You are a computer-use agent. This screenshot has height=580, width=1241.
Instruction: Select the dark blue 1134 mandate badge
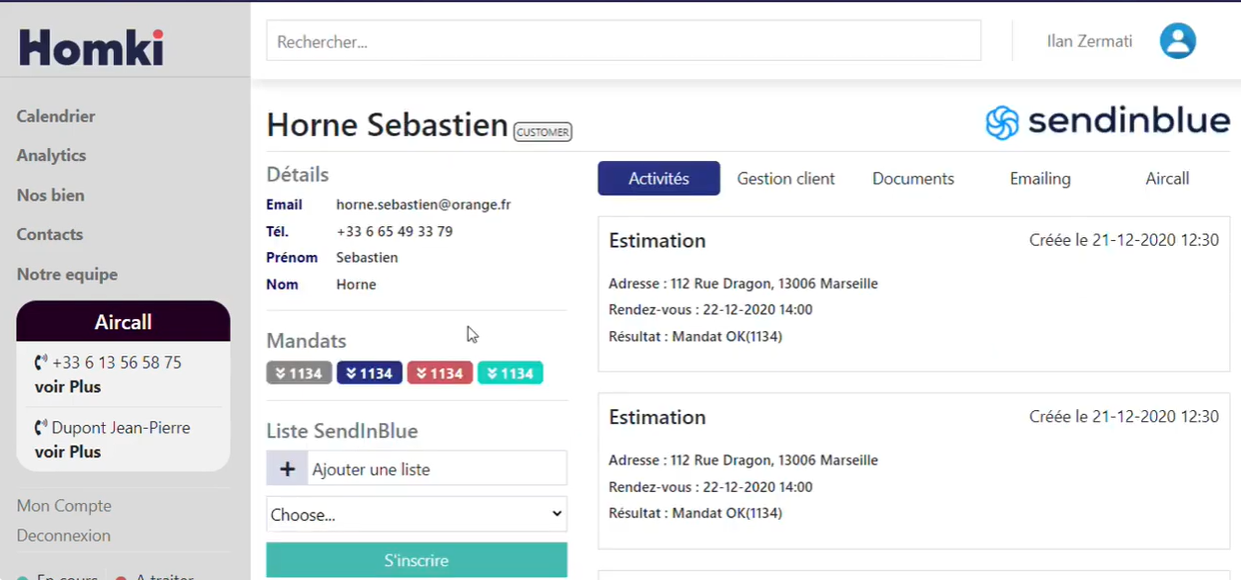tap(369, 373)
